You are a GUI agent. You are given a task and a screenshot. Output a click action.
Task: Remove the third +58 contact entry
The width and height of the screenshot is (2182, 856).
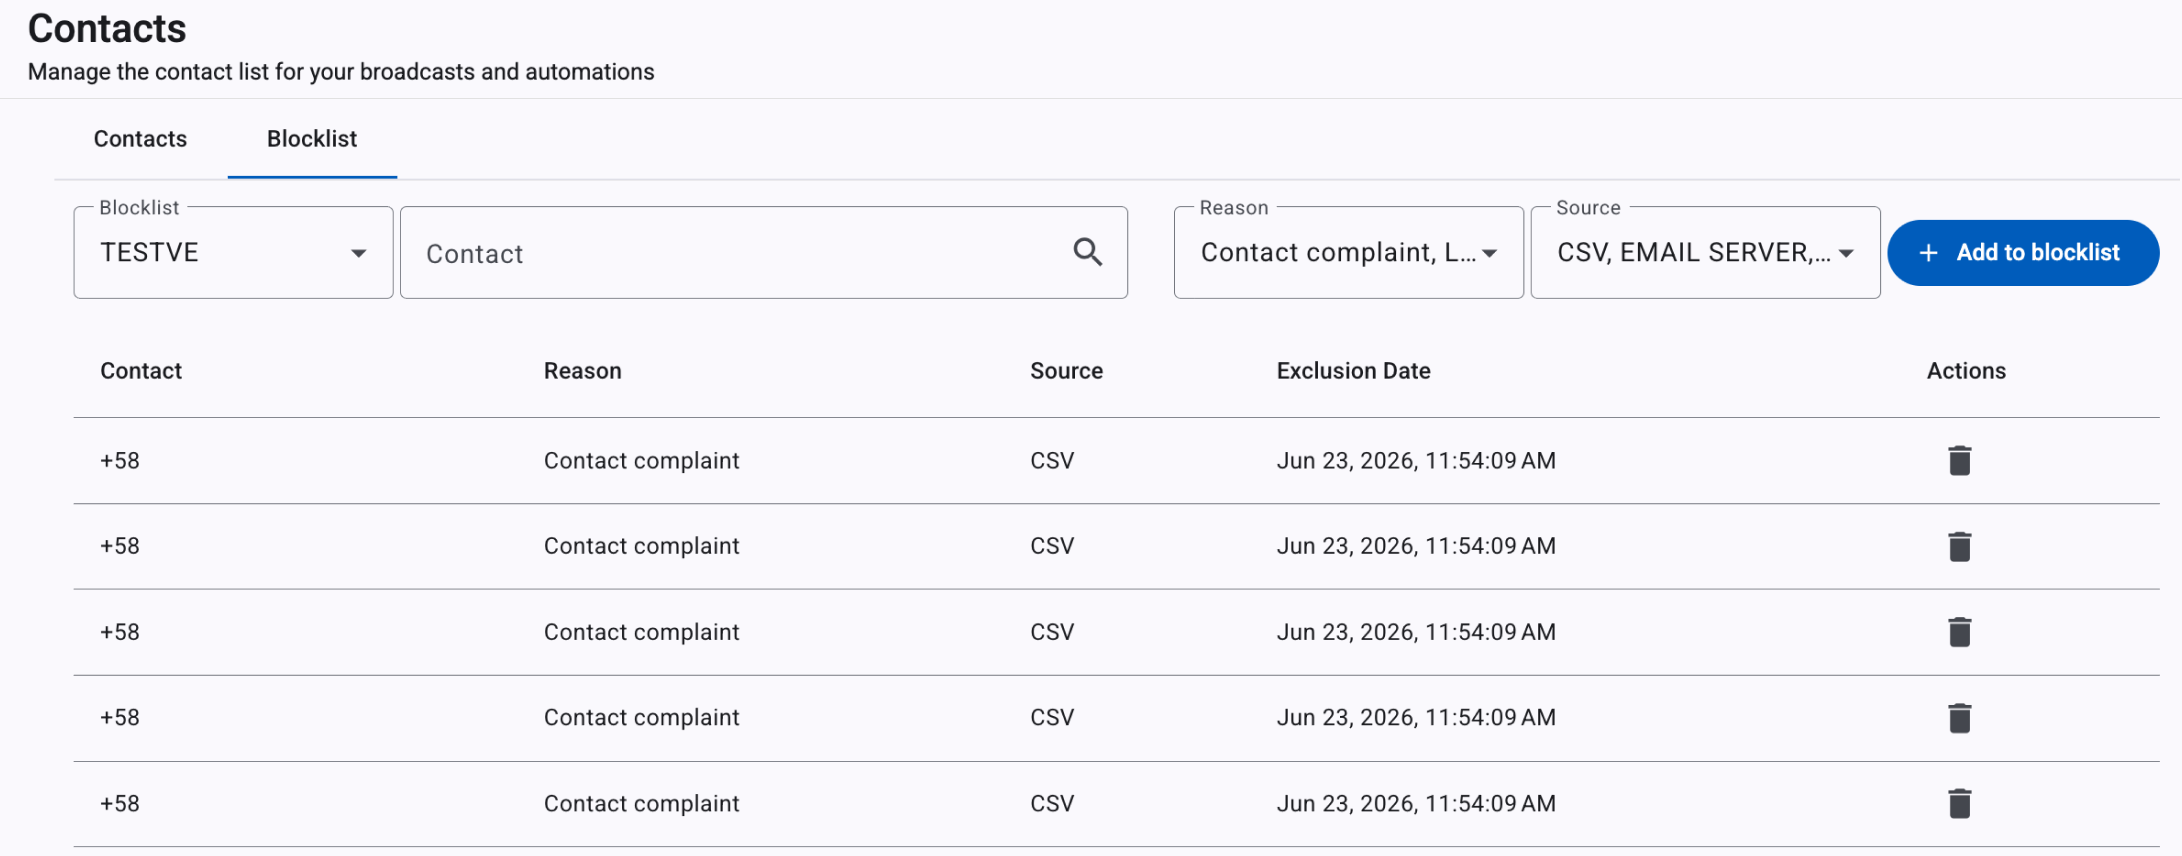click(1959, 632)
